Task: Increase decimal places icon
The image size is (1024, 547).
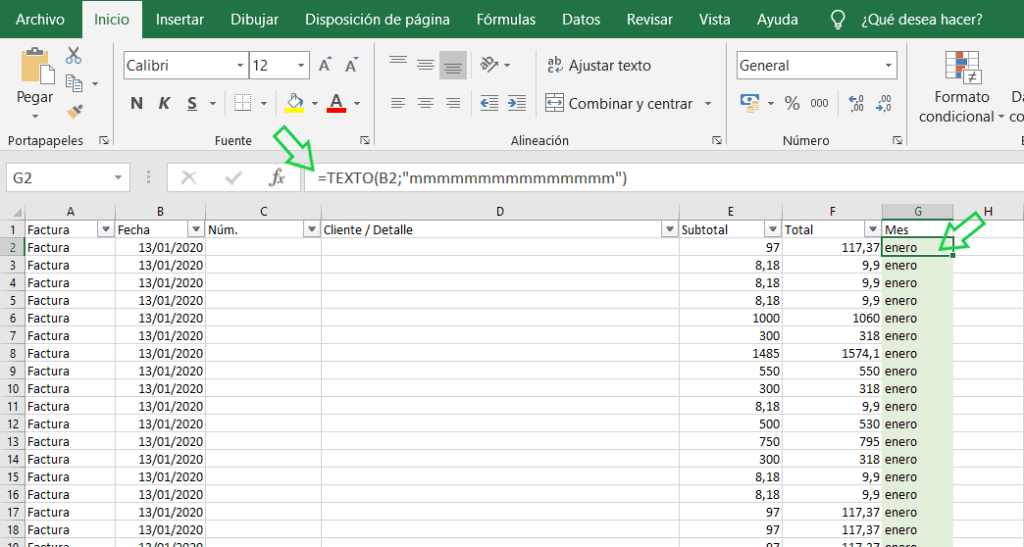Action: (x=856, y=103)
